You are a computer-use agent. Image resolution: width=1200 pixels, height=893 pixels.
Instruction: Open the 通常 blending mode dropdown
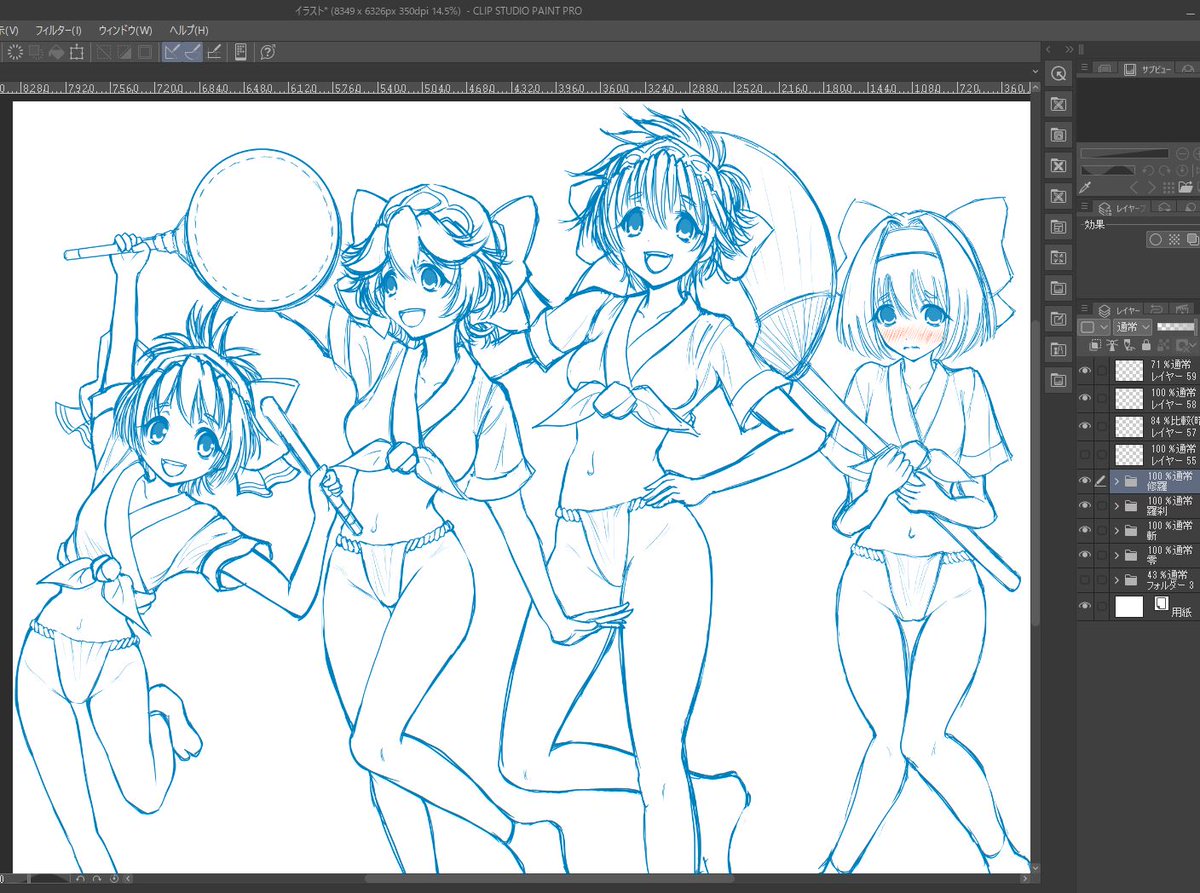pos(1133,327)
